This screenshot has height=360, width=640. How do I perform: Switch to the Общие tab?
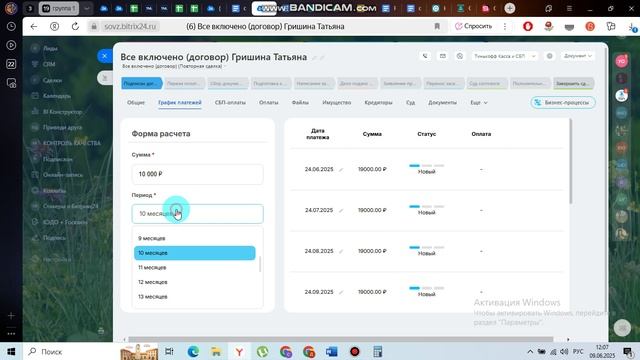[136, 102]
